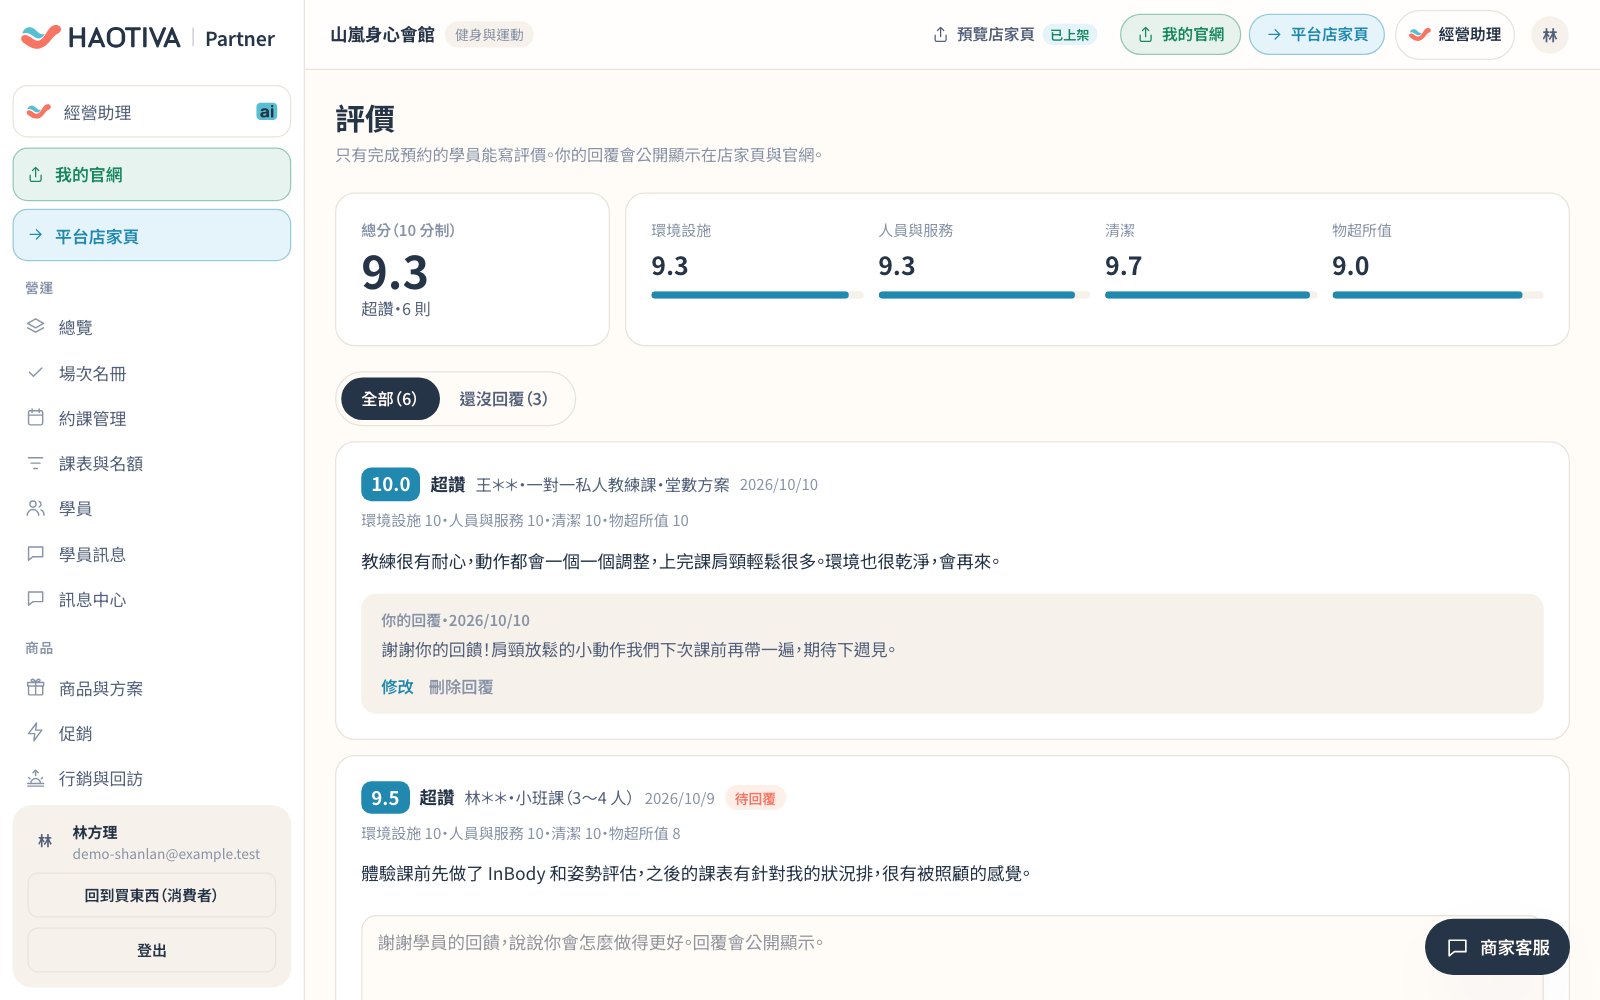
Task: Click share icon beside 預覽店家頁
Action: point(940,35)
